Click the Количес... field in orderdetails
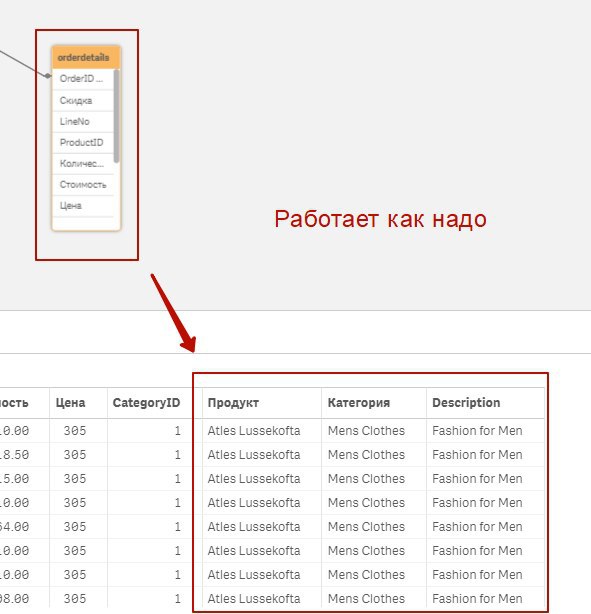Image resolution: width=591 pixels, height=614 pixels. (83, 164)
